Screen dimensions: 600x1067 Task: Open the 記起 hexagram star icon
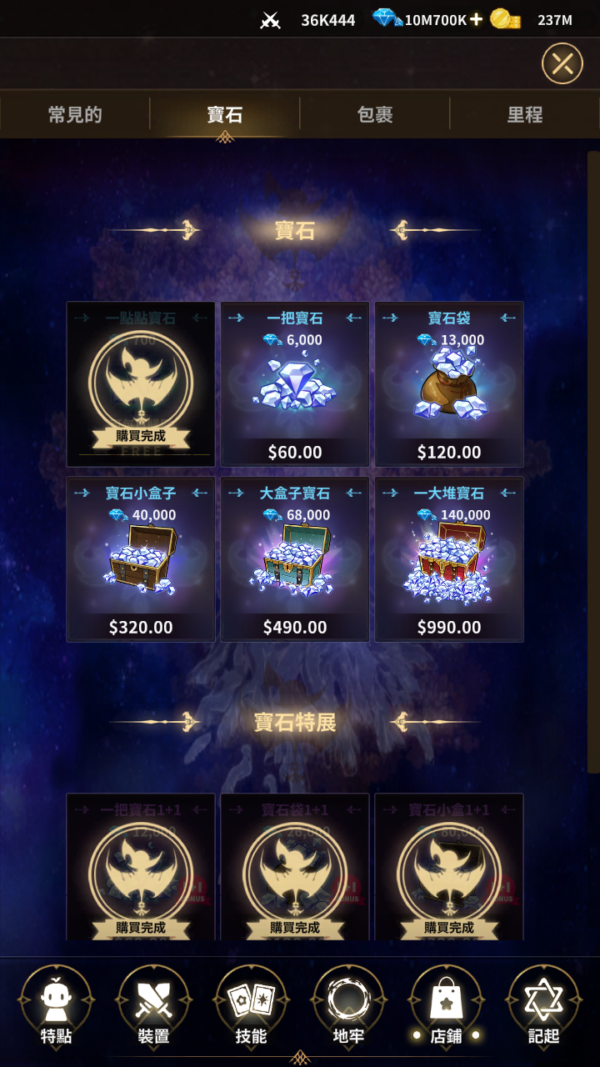coord(544,1006)
